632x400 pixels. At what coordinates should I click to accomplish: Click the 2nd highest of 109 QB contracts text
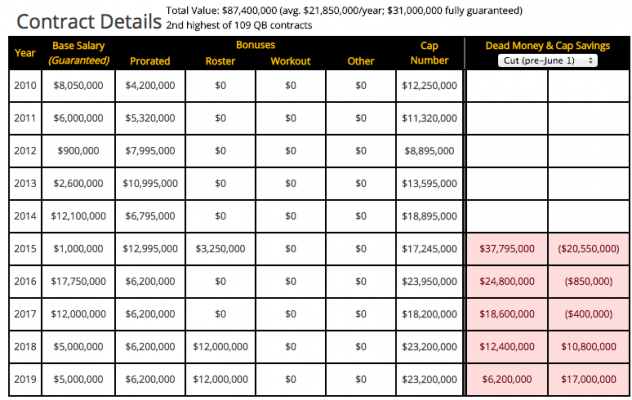239,25
